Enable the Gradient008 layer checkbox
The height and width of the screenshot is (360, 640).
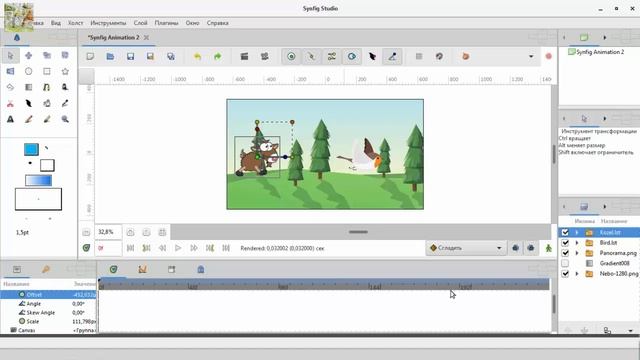565,263
